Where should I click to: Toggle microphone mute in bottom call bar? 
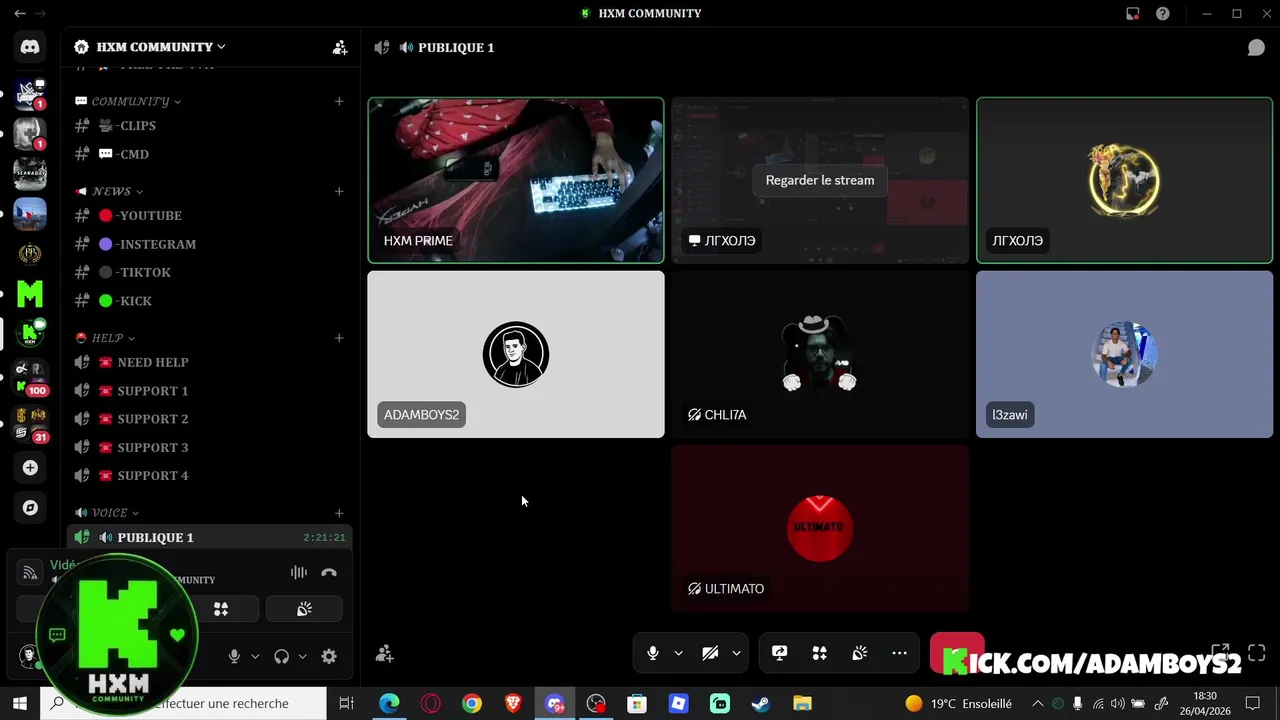652,653
